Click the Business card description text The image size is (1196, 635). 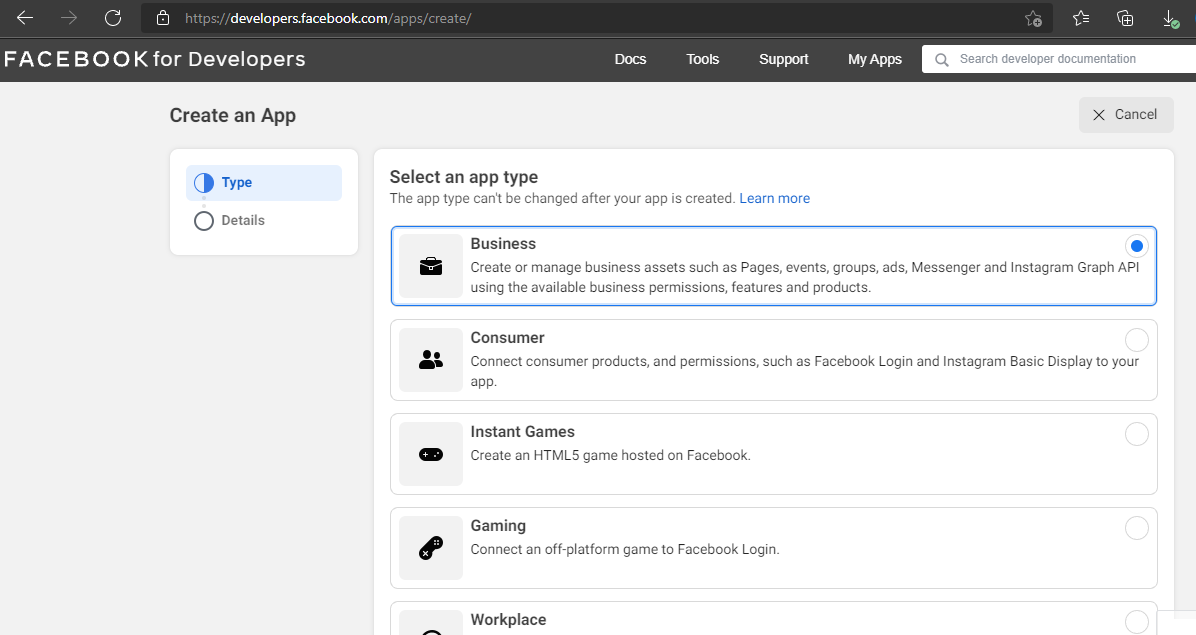pyautogui.click(x=805, y=277)
